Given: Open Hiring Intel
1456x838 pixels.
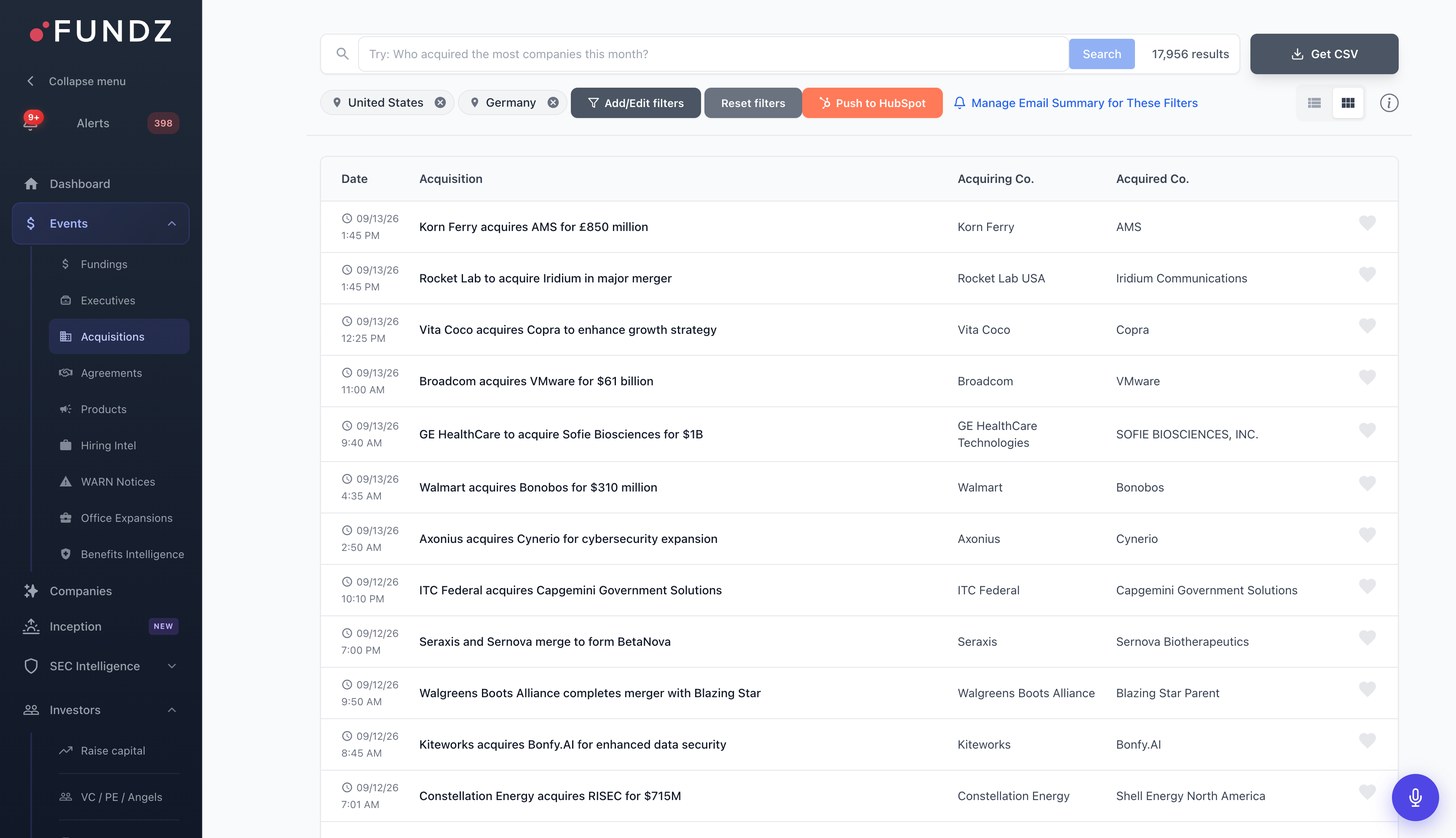Looking at the screenshot, I should (108, 446).
